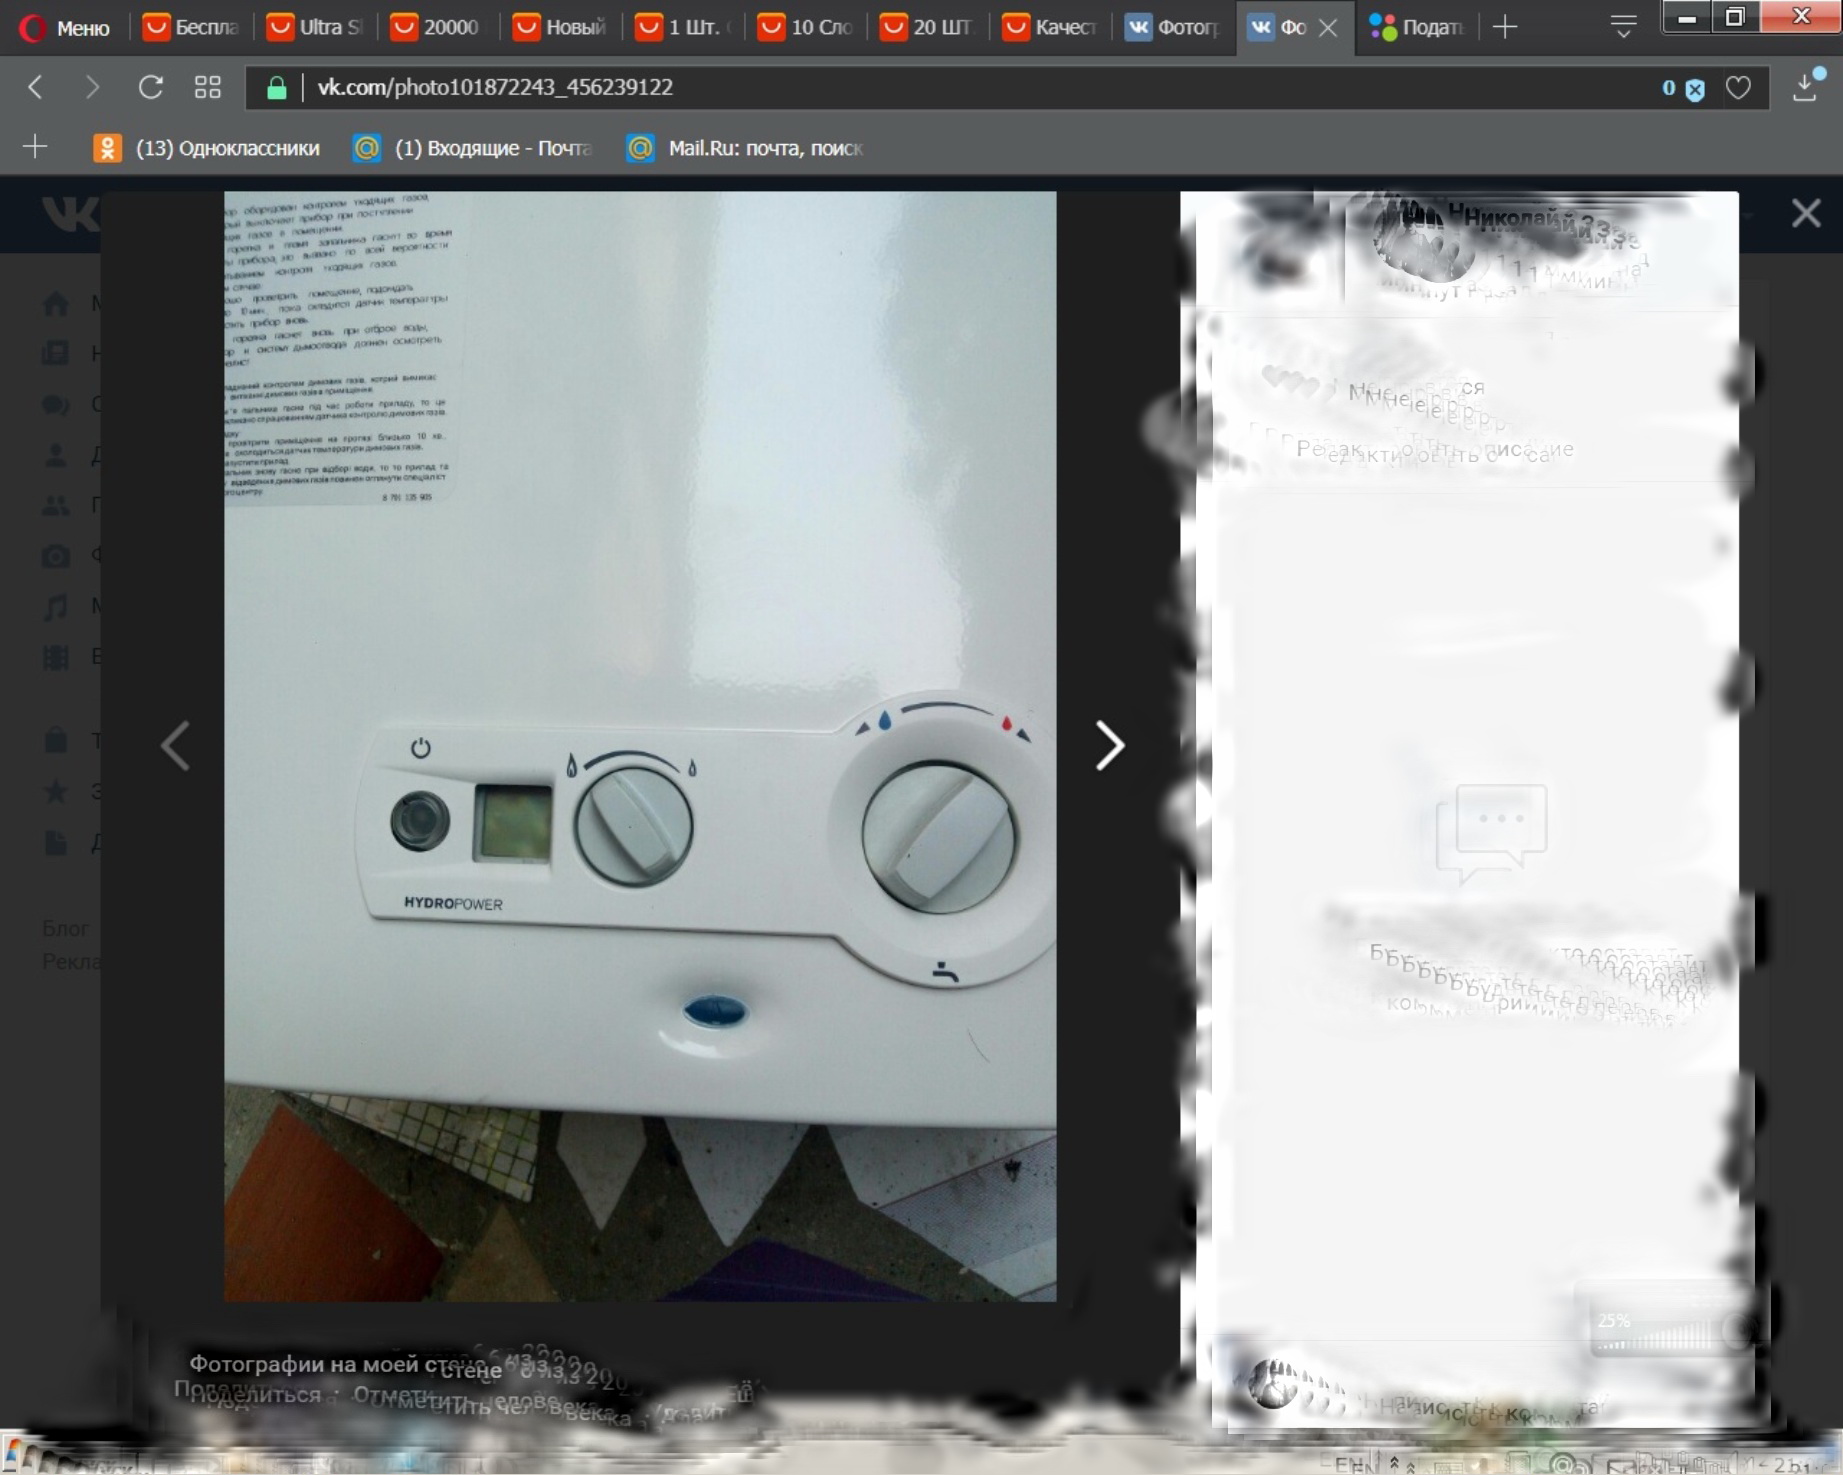Click the browser back arrow icon

click(36, 88)
